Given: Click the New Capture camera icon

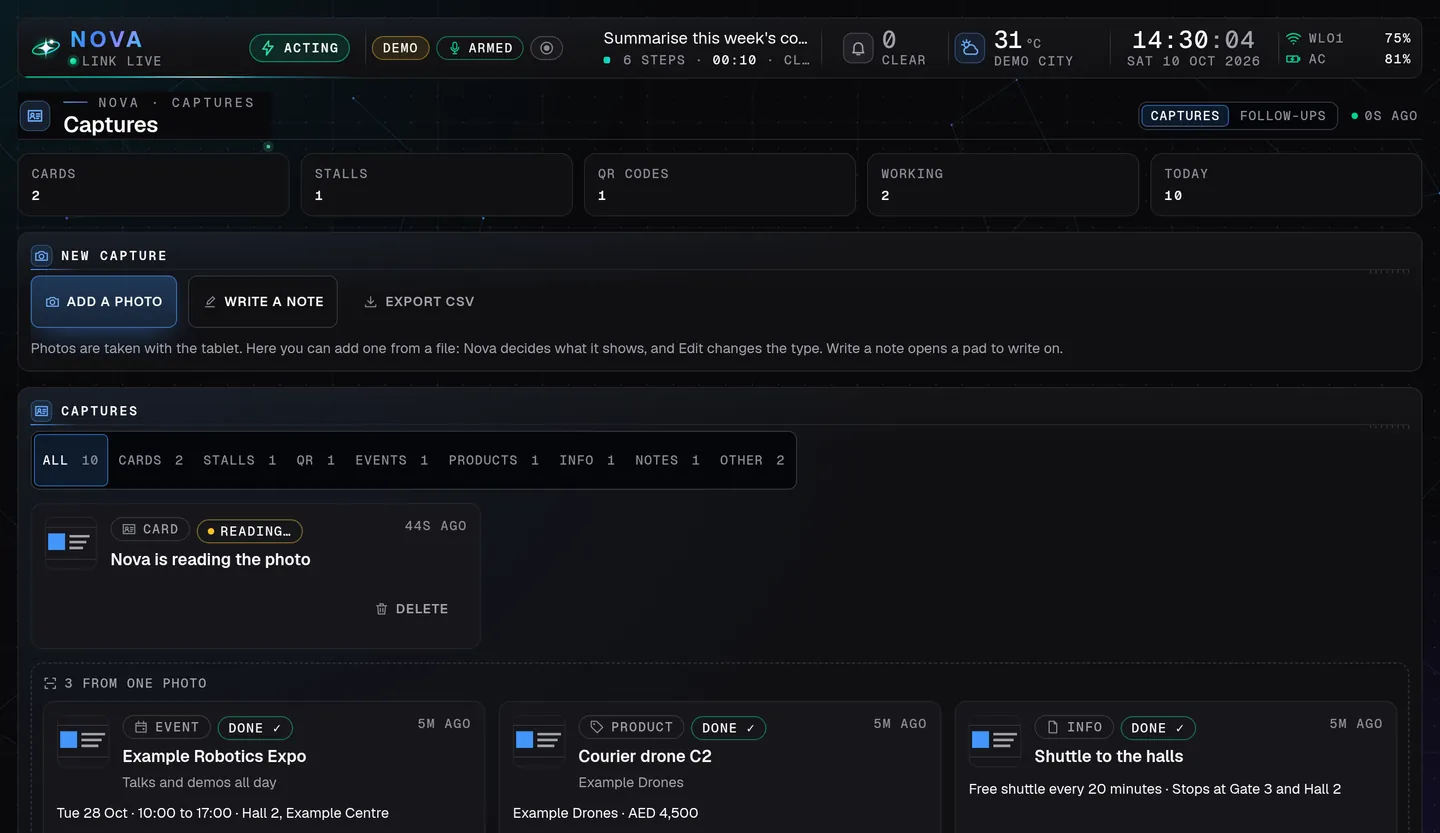Looking at the screenshot, I should tap(41, 256).
